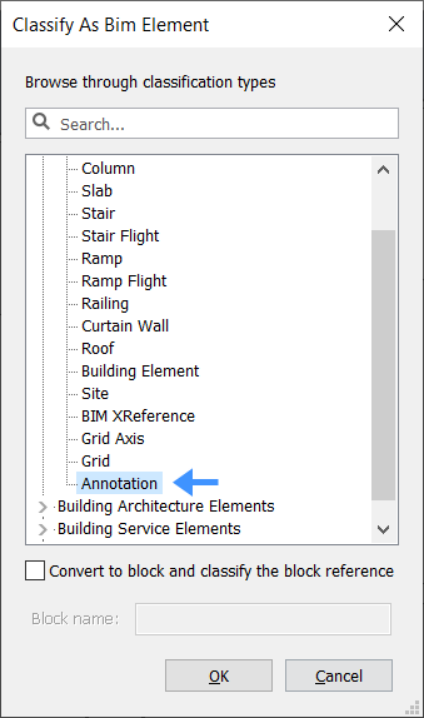Image resolution: width=424 pixels, height=718 pixels.
Task: Click the scrollbar down arrow
Action: [383, 529]
